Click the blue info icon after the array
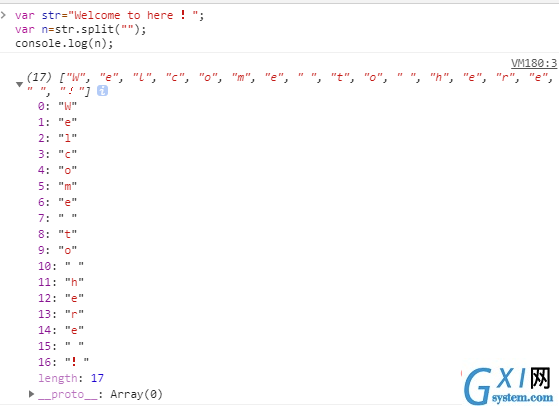 click(102, 91)
